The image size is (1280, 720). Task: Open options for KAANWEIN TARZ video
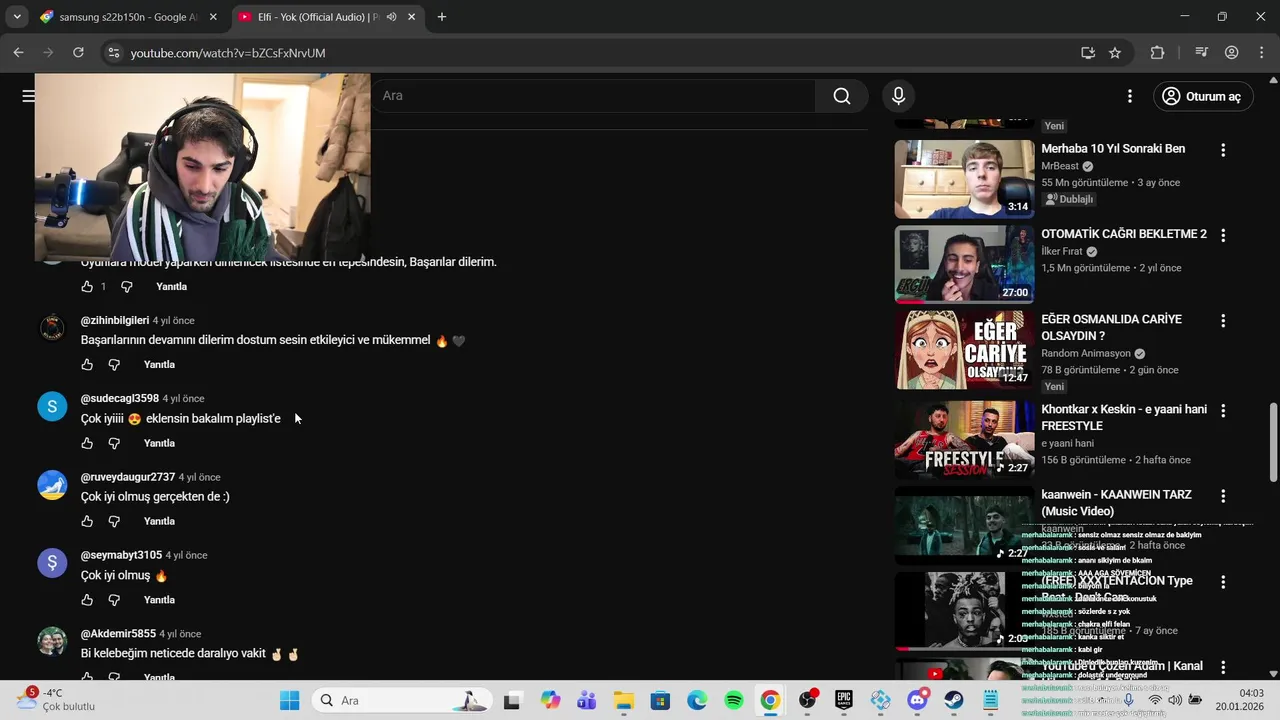(x=1222, y=497)
